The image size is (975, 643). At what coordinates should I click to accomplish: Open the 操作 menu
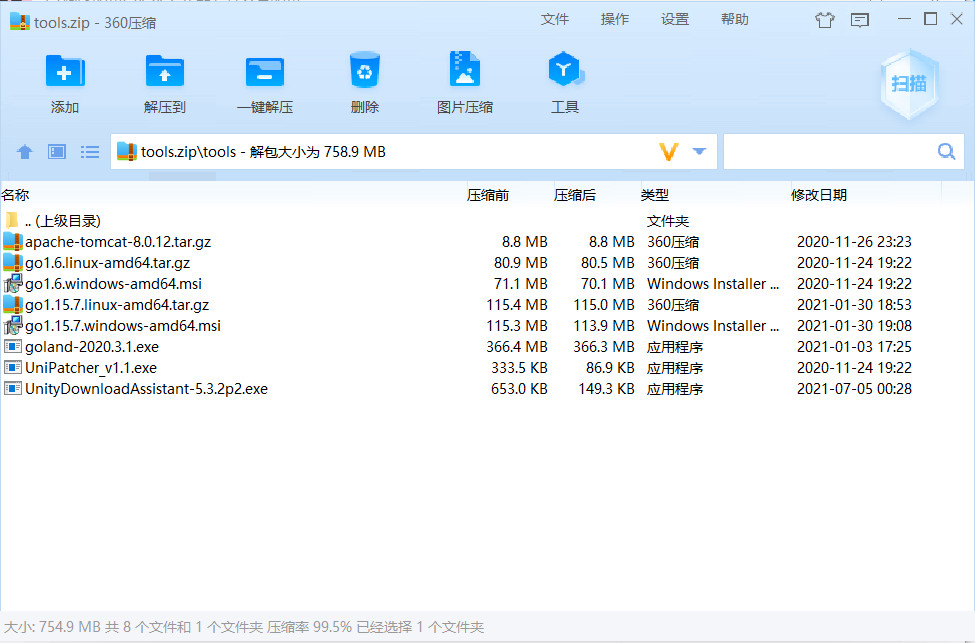point(615,19)
